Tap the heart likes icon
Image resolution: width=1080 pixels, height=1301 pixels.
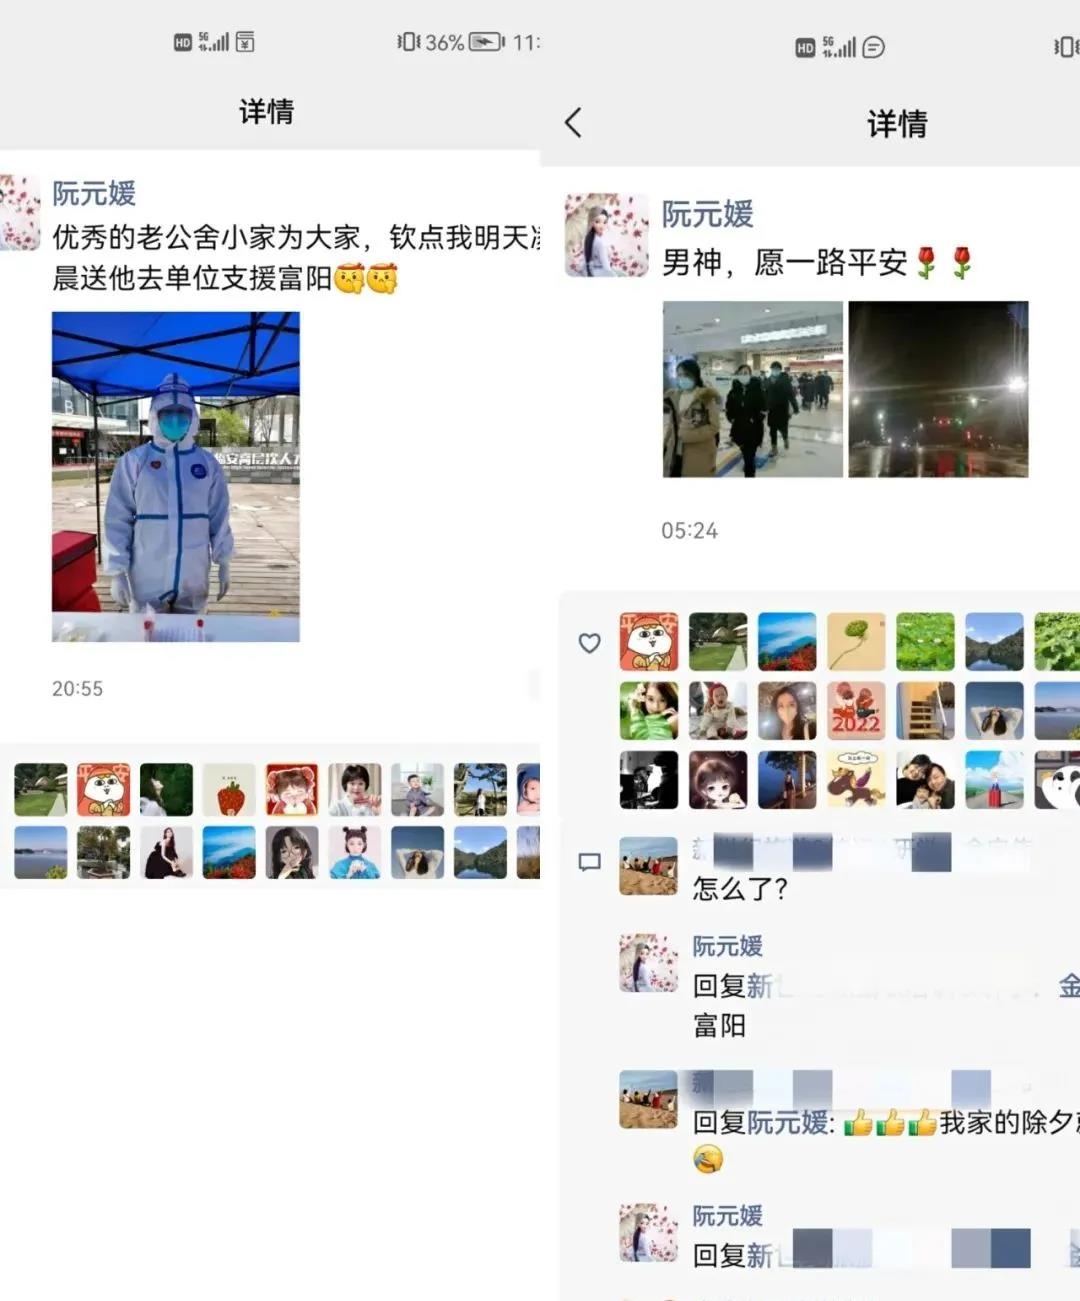pos(590,643)
